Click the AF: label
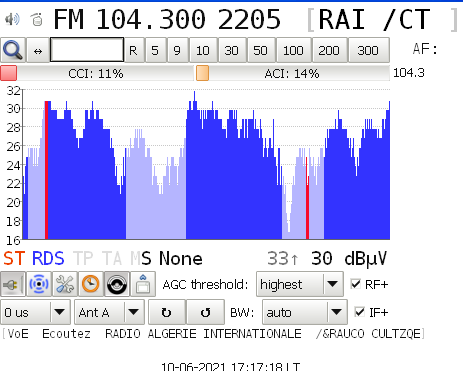 click(425, 49)
